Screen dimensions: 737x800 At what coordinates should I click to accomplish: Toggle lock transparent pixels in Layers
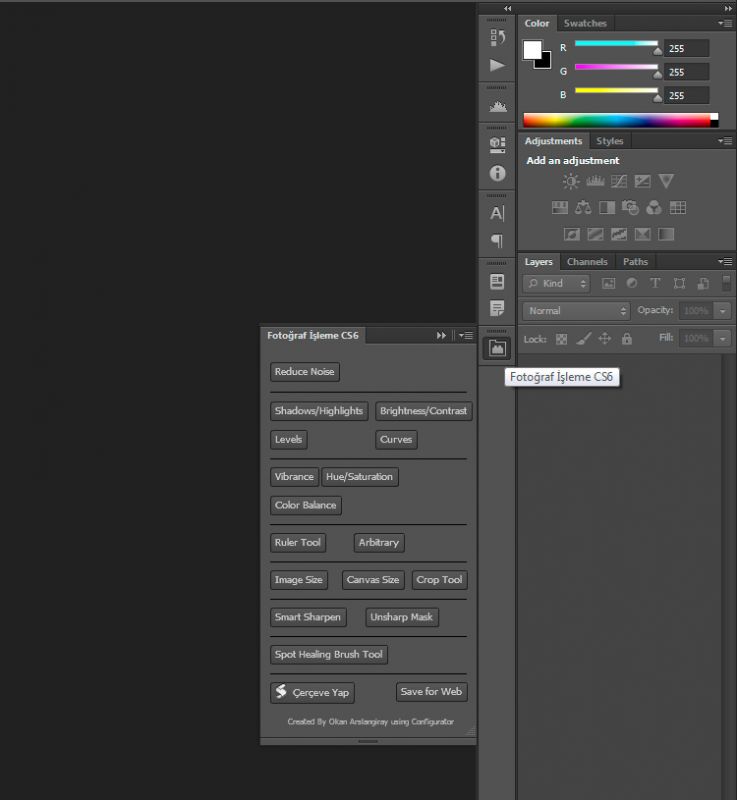coord(561,339)
